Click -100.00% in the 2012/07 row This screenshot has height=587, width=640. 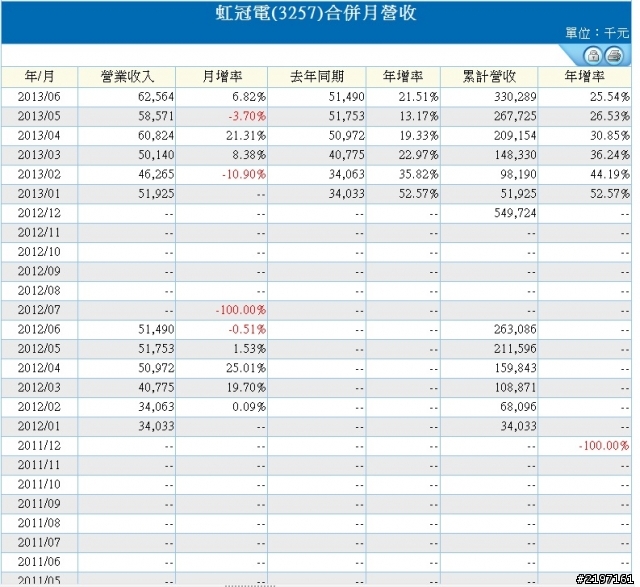tap(241, 310)
